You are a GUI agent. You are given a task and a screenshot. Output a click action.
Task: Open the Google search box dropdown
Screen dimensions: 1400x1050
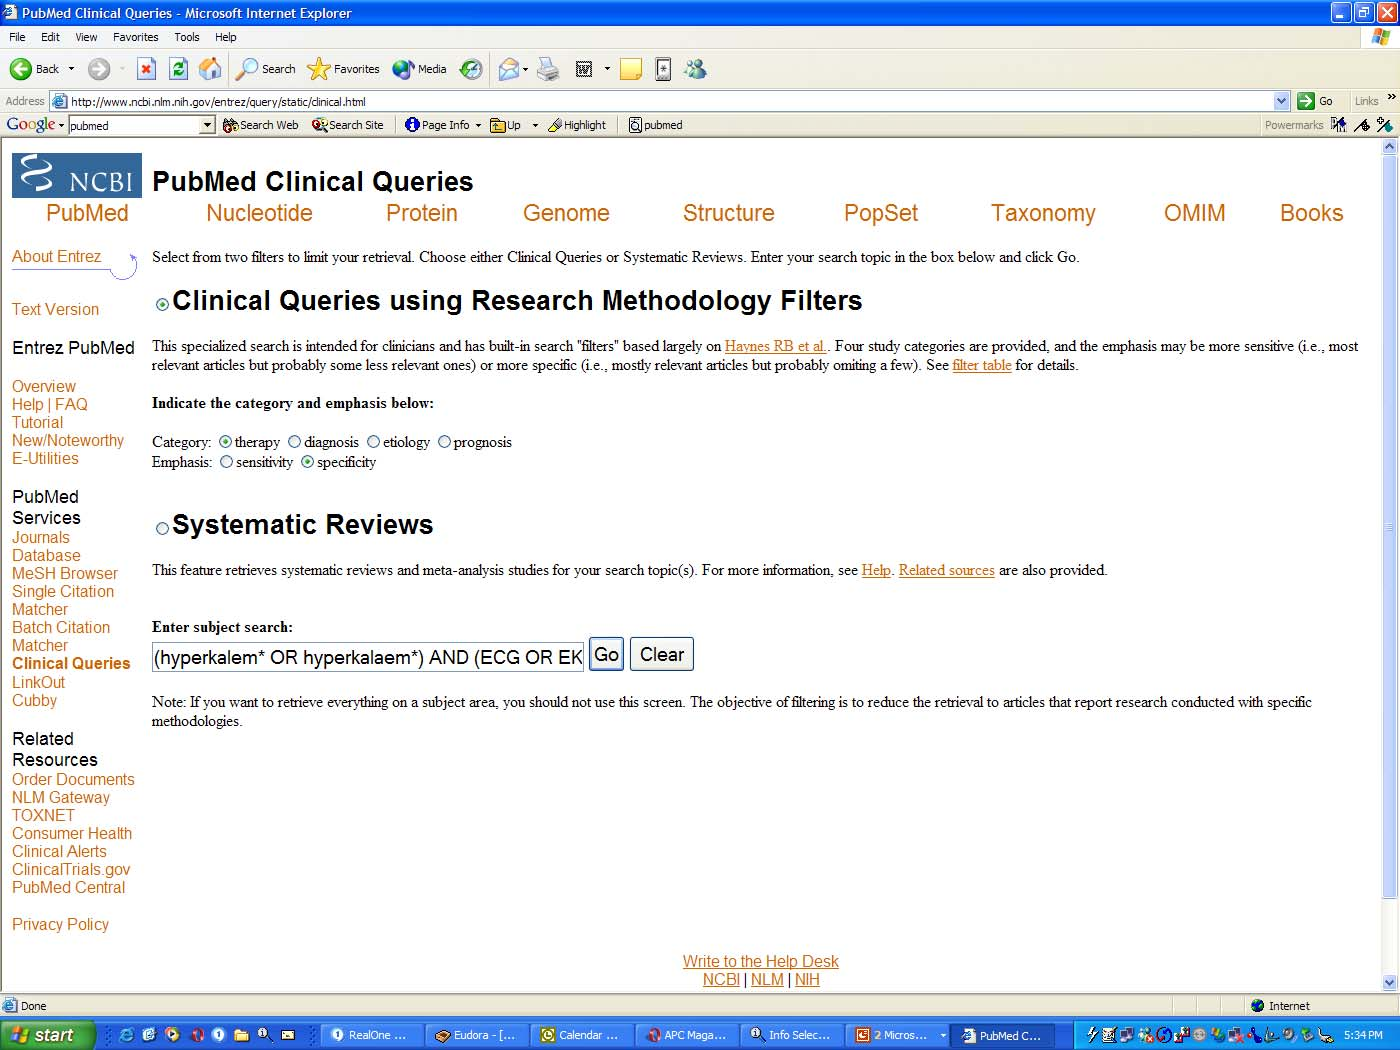[x=208, y=125]
